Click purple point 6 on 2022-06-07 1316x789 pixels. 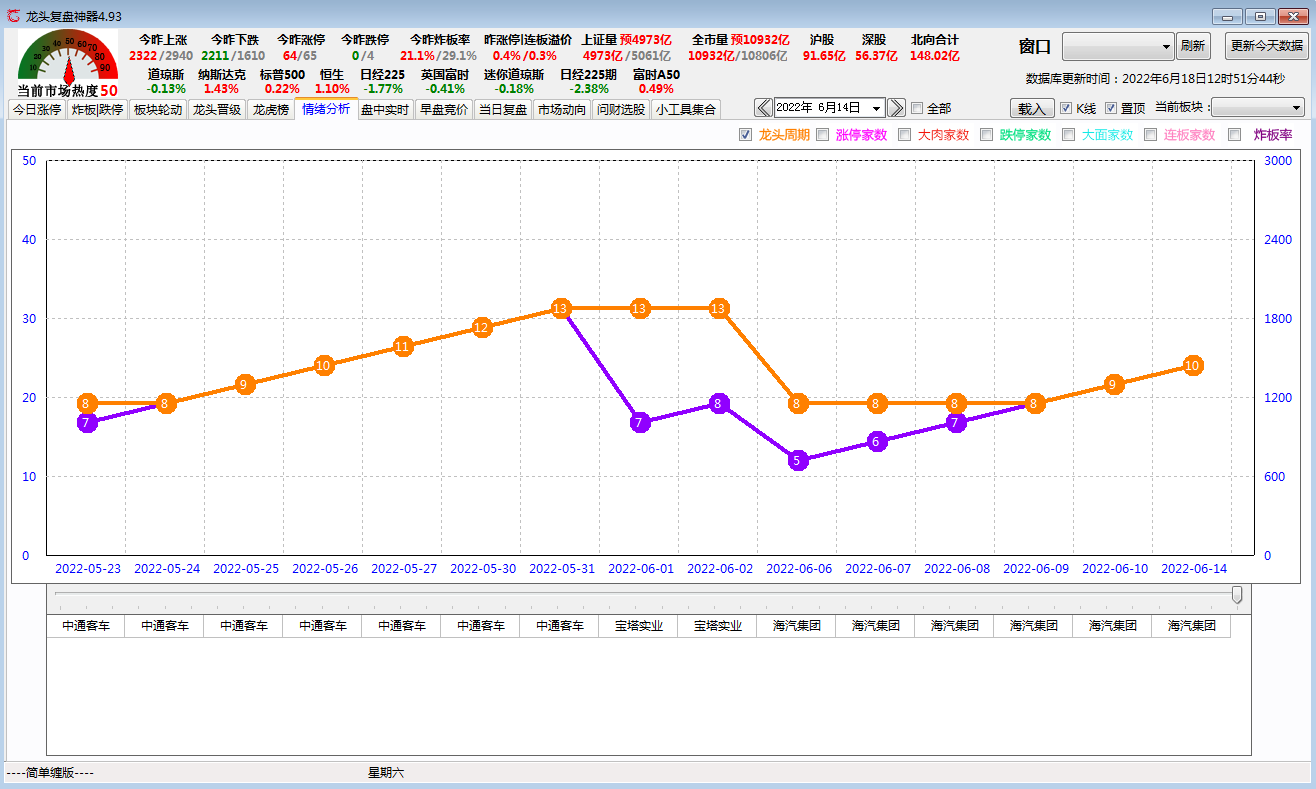pyautogui.click(x=877, y=441)
